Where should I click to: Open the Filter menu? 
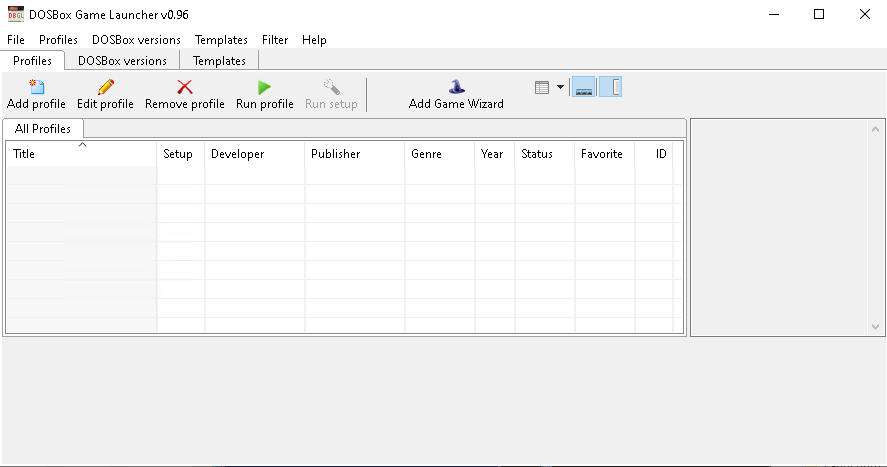coord(275,40)
